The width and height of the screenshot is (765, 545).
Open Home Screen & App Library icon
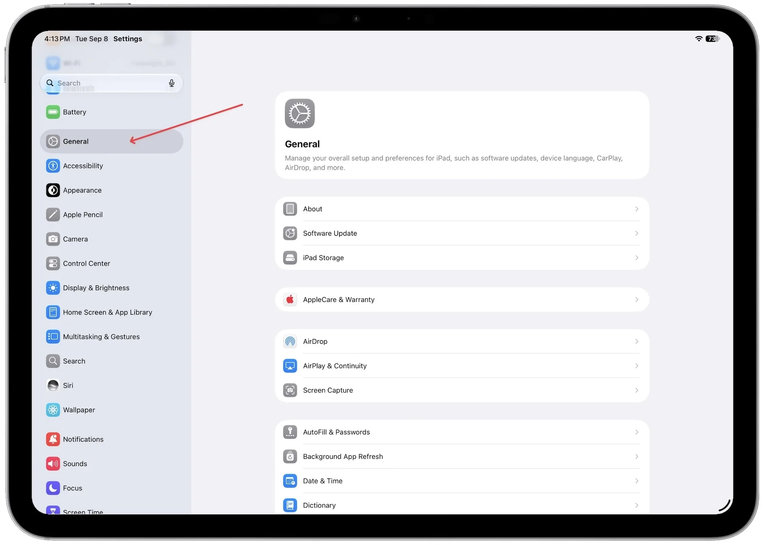point(53,312)
